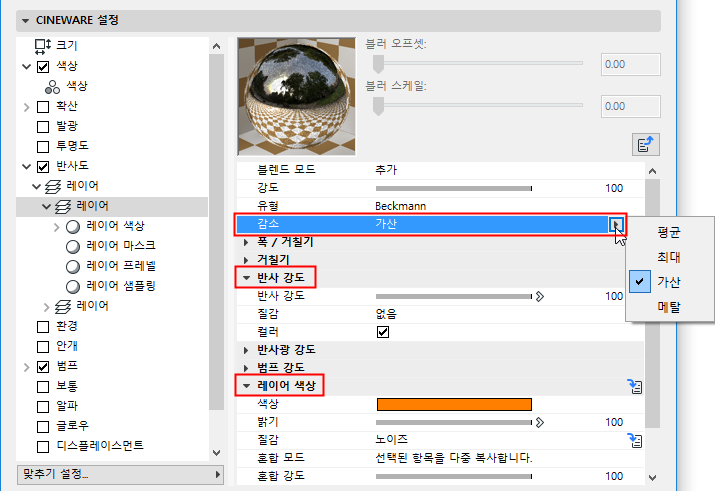
Task: Click the 블러 오프셋 0.00 input field
Action: 631,65
